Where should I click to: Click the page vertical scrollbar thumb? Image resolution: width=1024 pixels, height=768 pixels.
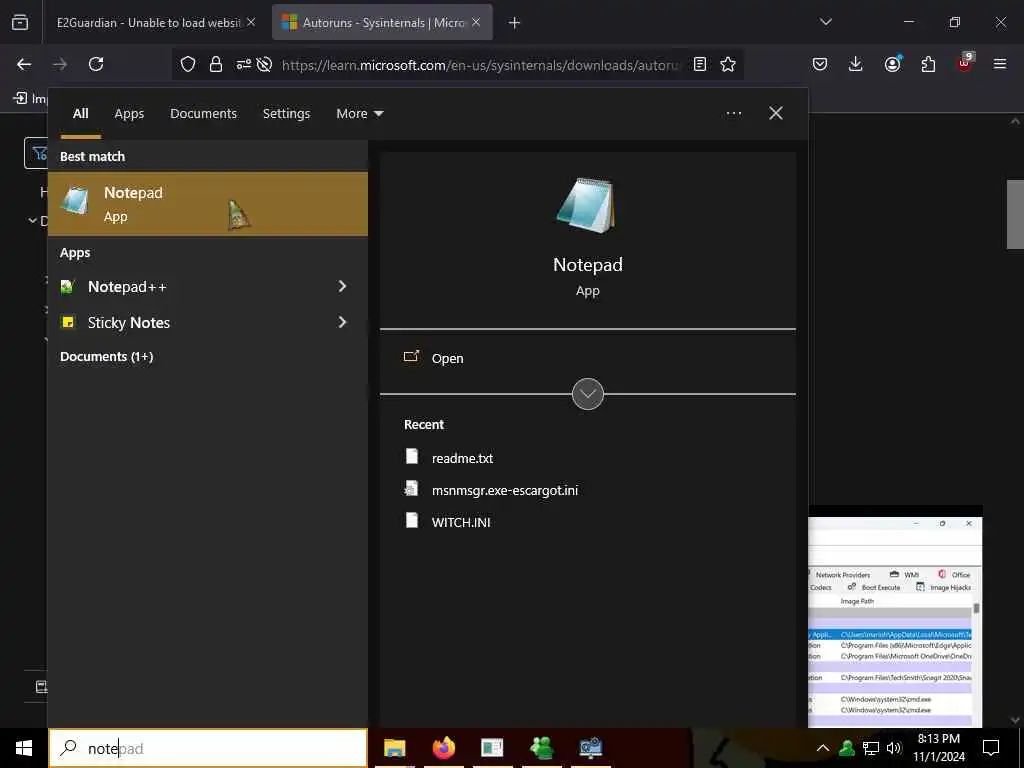[x=1015, y=214]
